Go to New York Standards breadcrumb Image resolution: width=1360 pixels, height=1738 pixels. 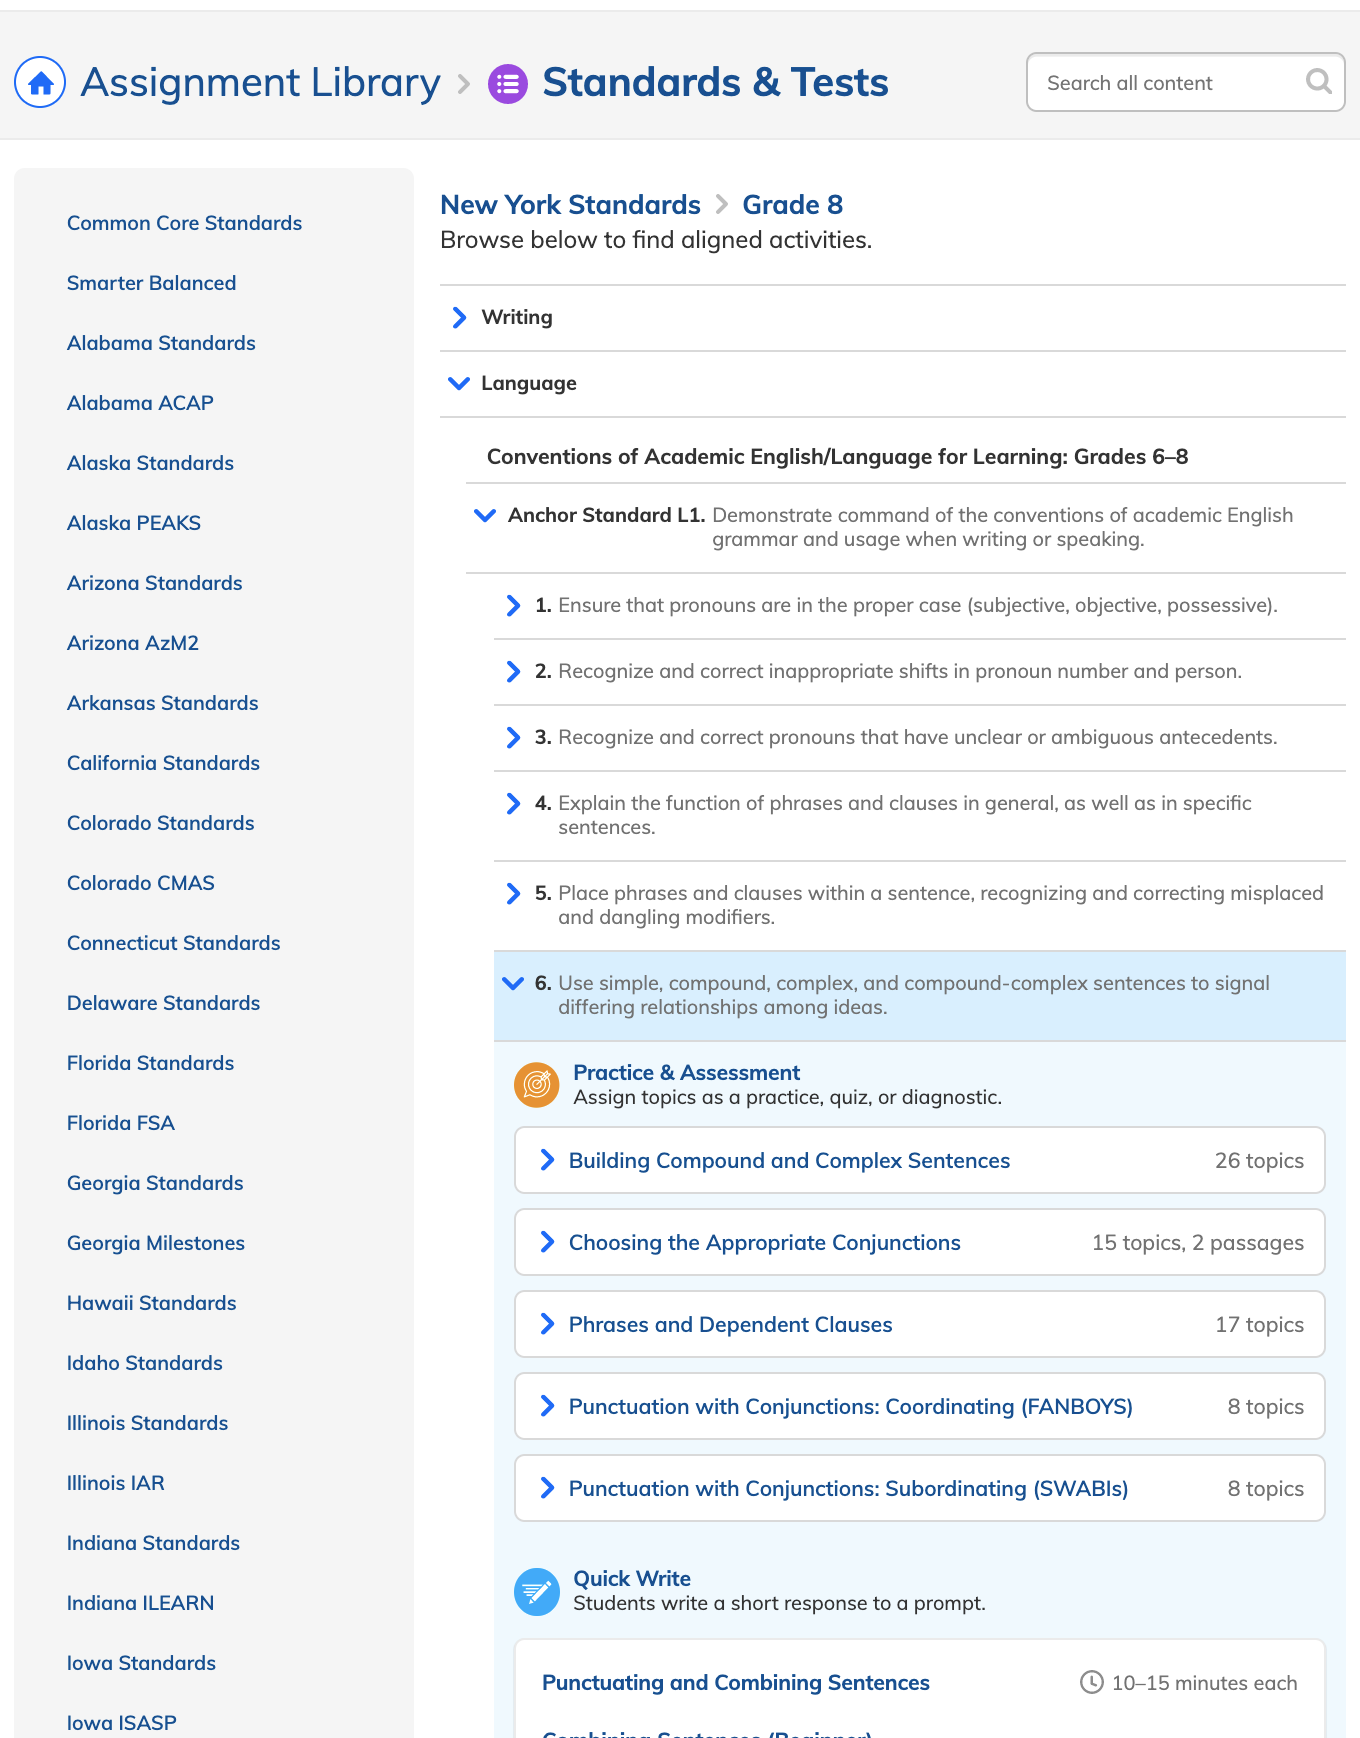pos(570,205)
